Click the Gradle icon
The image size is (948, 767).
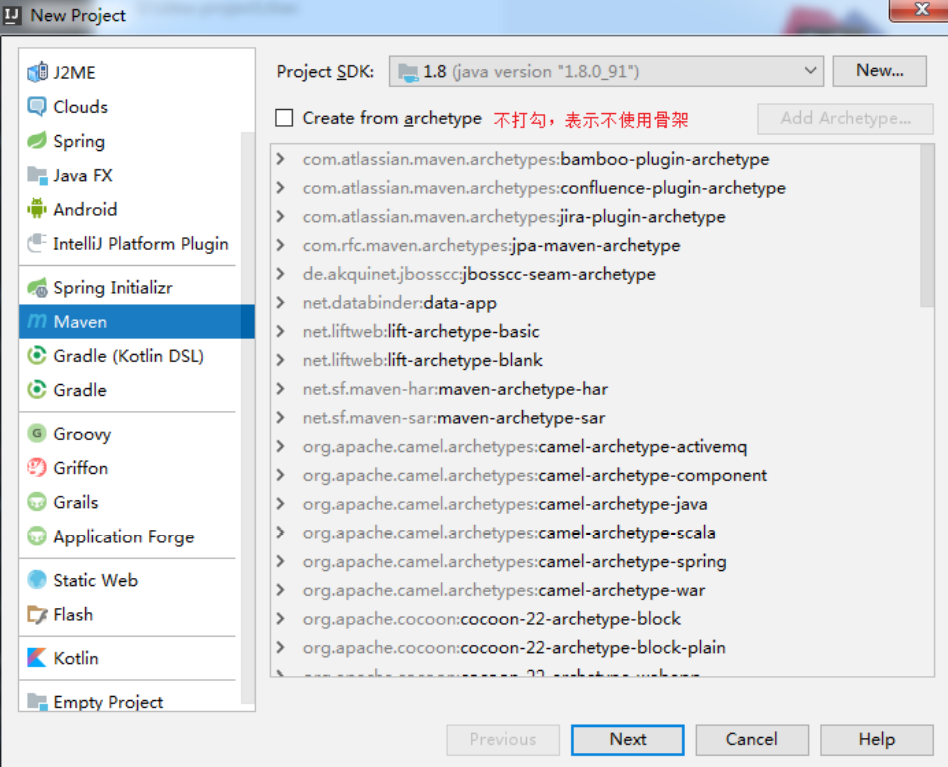37,390
